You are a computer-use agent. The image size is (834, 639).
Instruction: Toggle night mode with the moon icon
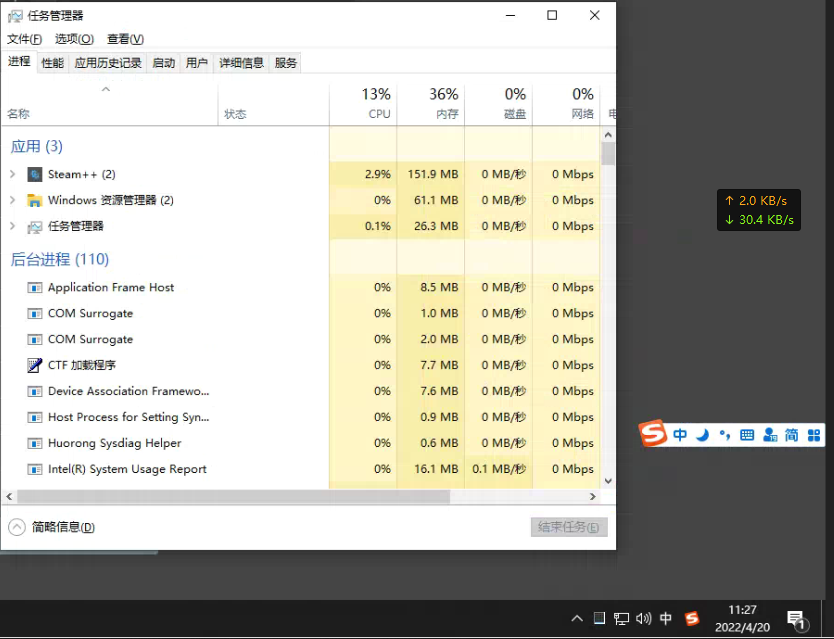pos(703,434)
